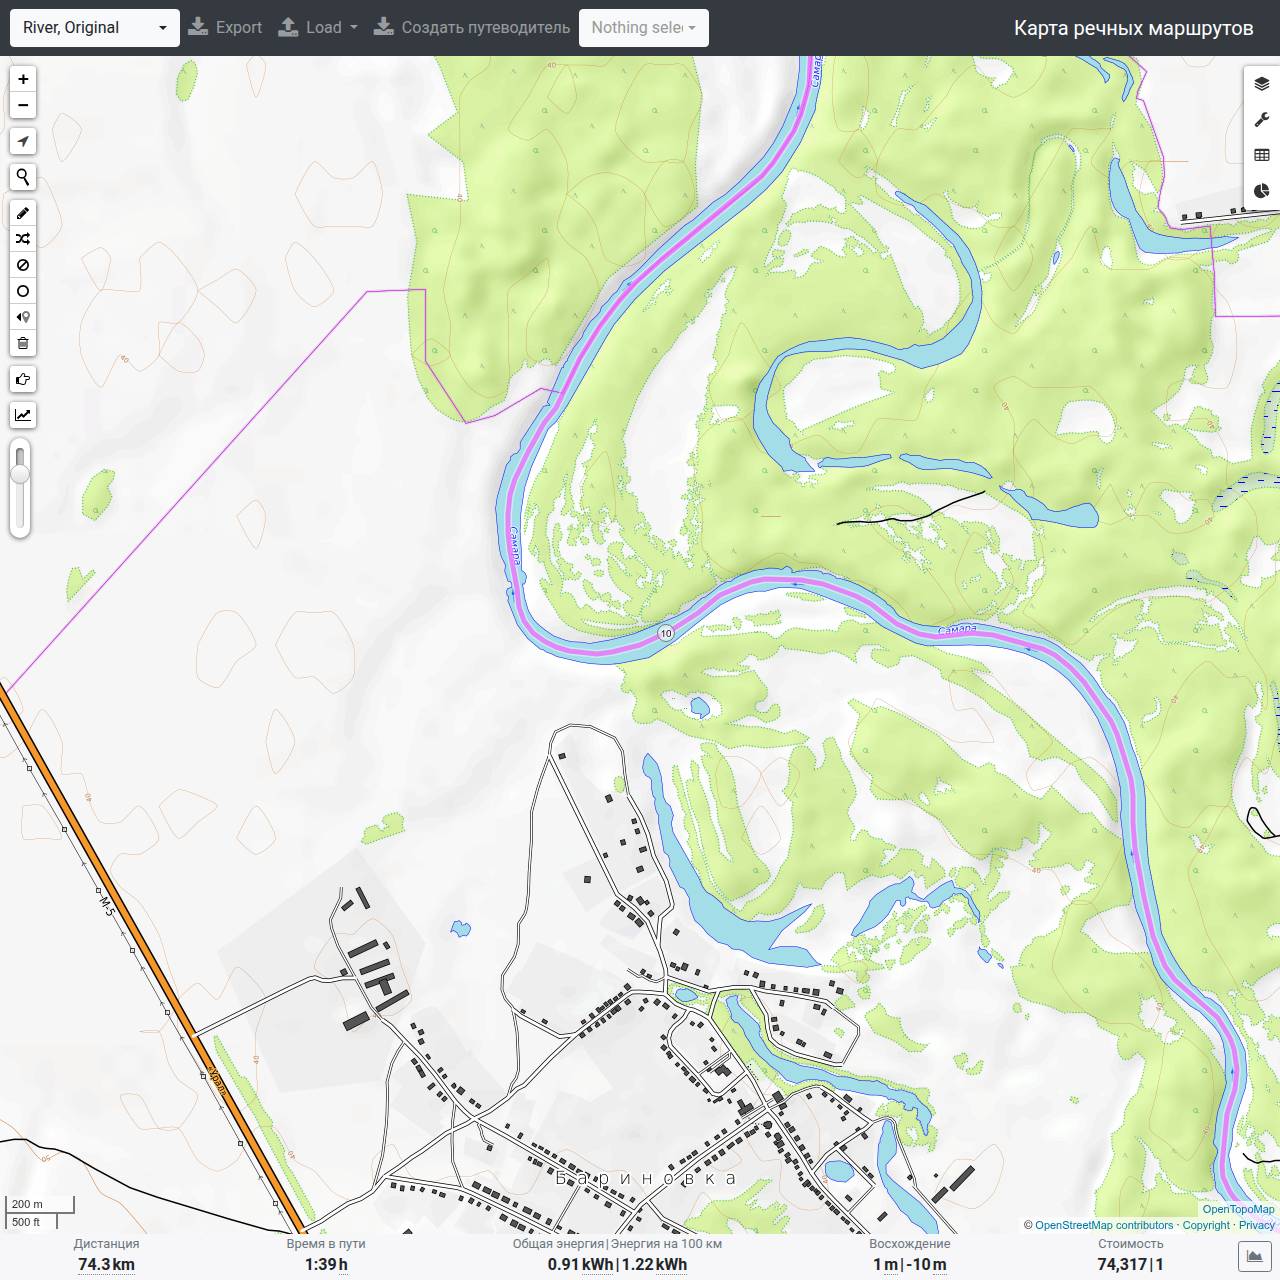1280x1280 pixels.
Task: Zoom out of the map
Action: 23,105
